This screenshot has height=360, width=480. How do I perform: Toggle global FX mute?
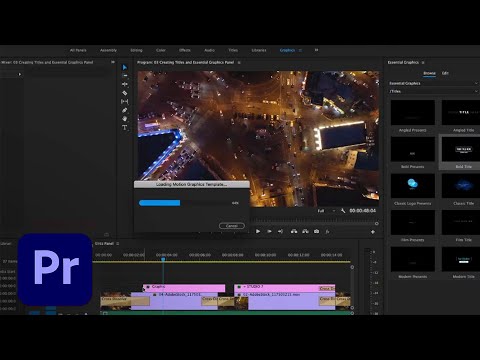point(327,231)
